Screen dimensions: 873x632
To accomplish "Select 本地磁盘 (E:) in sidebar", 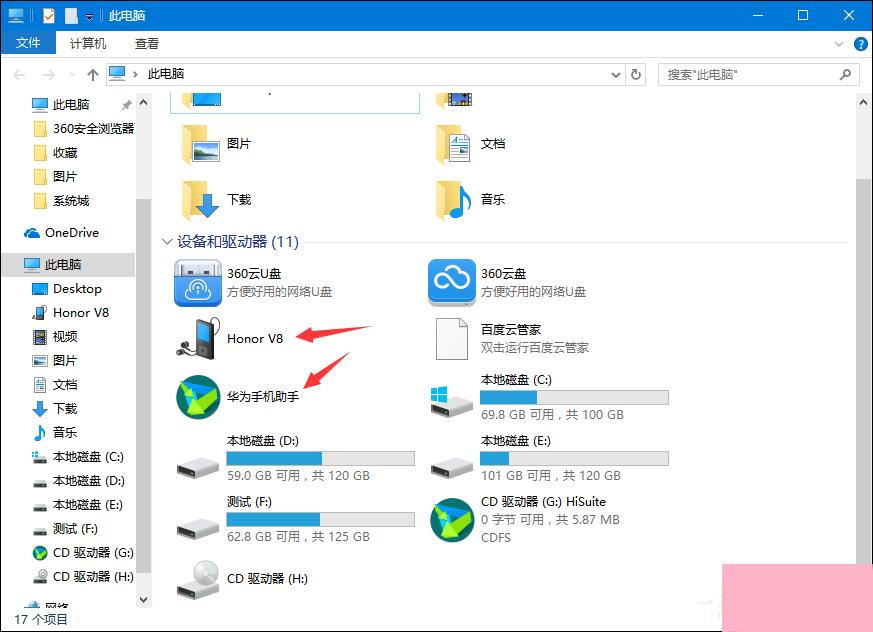I will [x=78, y=505].
